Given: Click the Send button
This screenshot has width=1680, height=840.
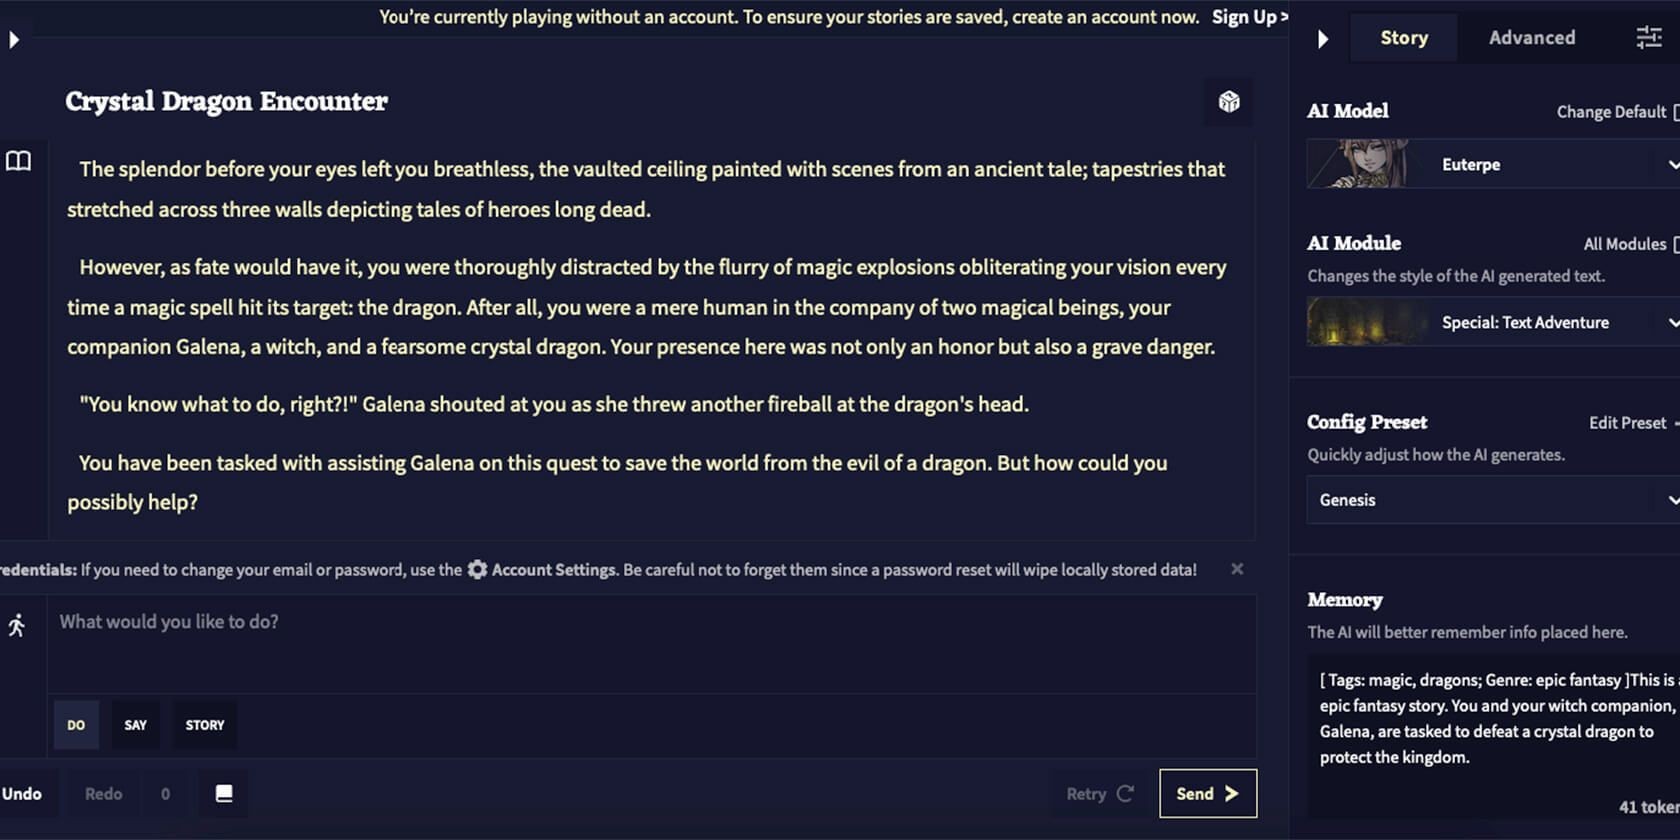Looking at the screenshot, I should click(1208, 793).
